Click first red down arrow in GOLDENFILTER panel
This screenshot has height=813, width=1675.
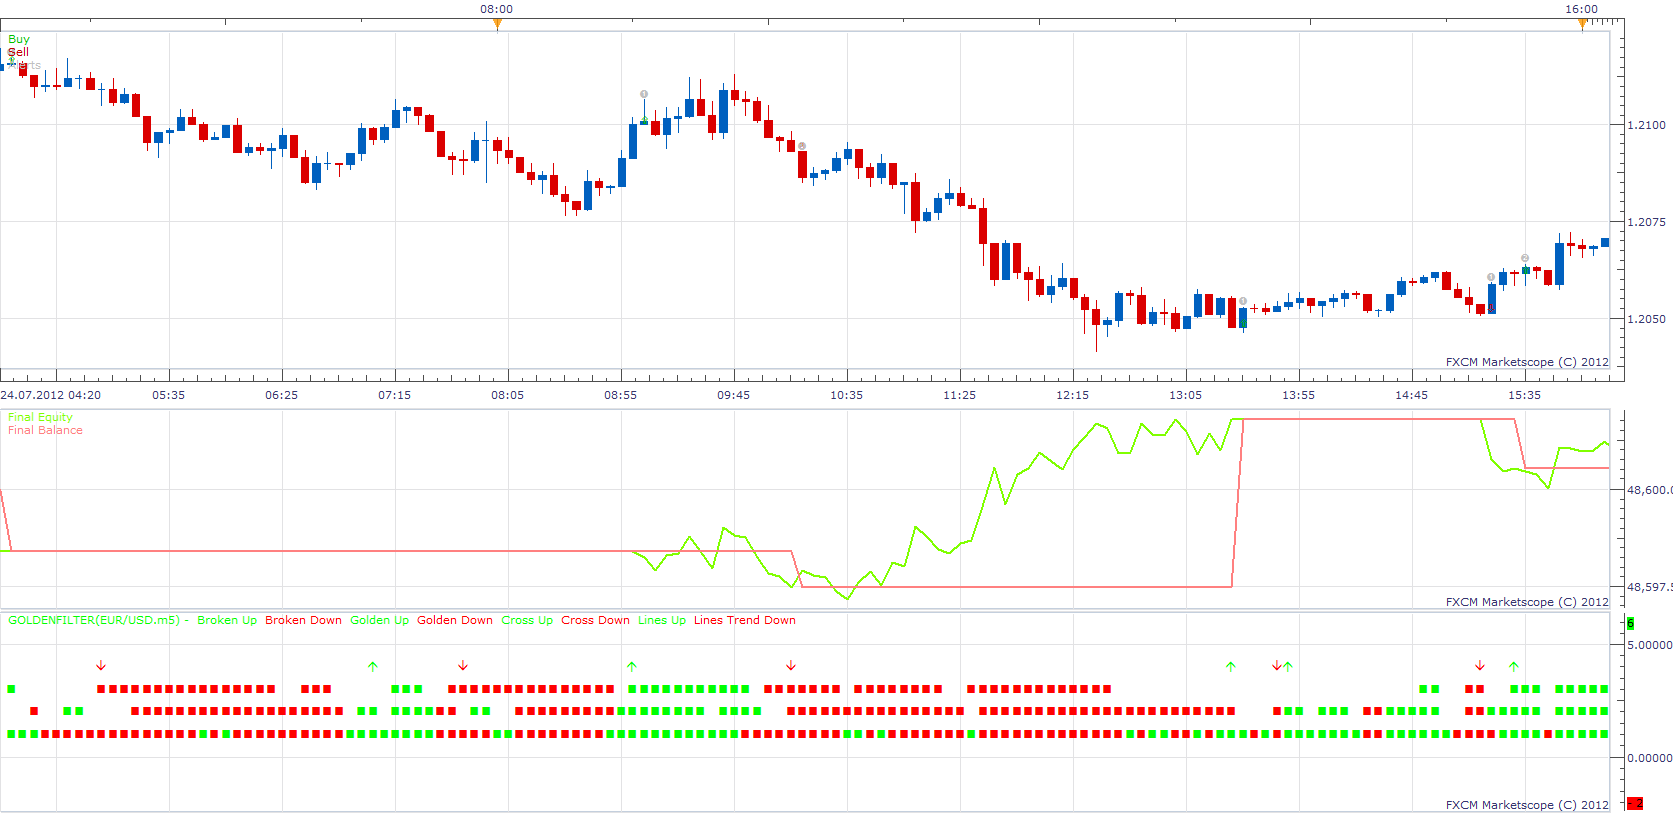[101, 666]
